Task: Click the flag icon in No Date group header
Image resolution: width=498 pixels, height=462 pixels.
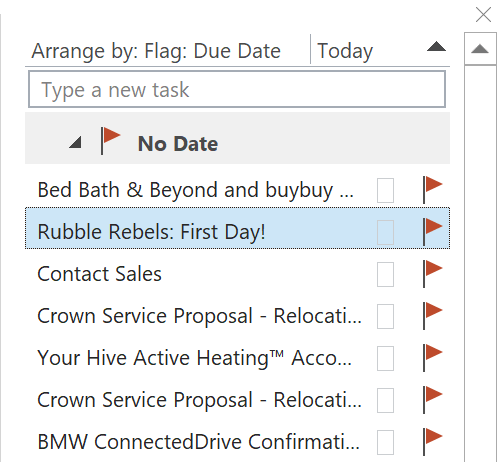Action: click(x=111, y=141)
